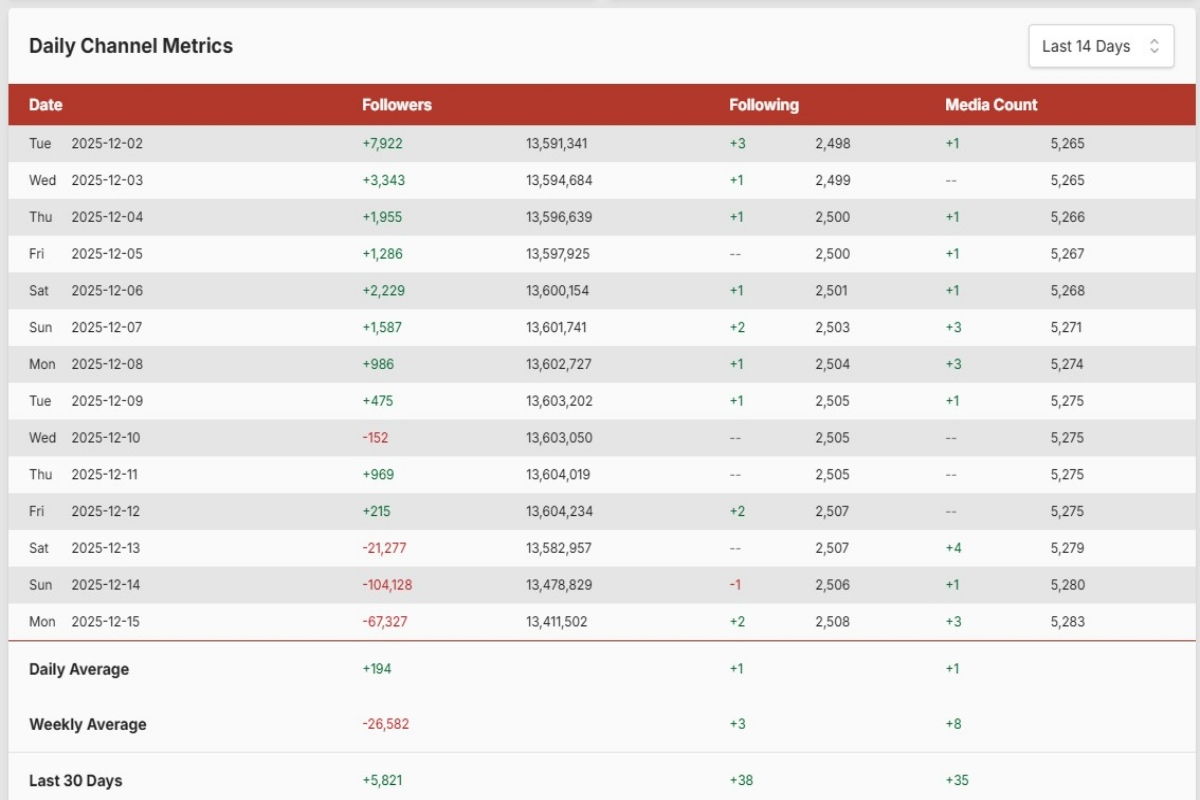This screenshot has height=800, width=1200.
Task: Click the -21,277 follower loss on Saturday
Action: coord(384,548)
